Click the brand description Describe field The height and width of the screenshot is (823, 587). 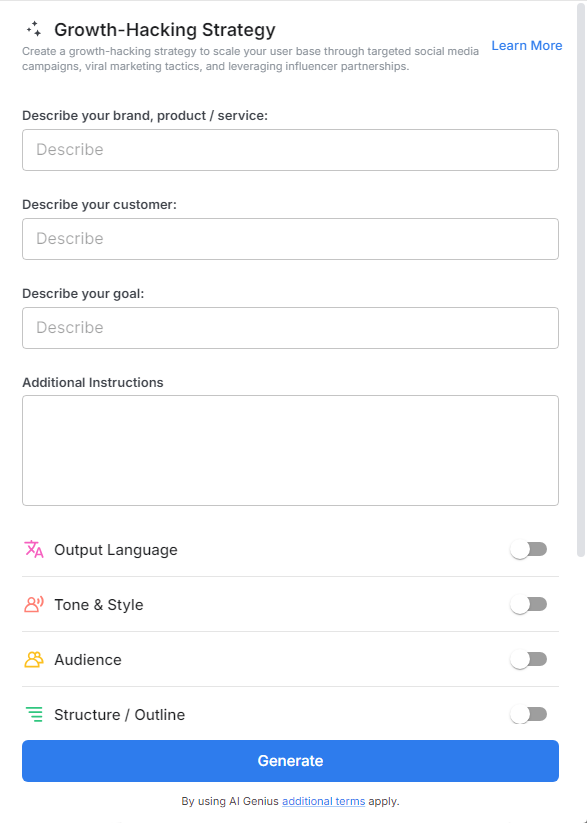coord(290,149)
